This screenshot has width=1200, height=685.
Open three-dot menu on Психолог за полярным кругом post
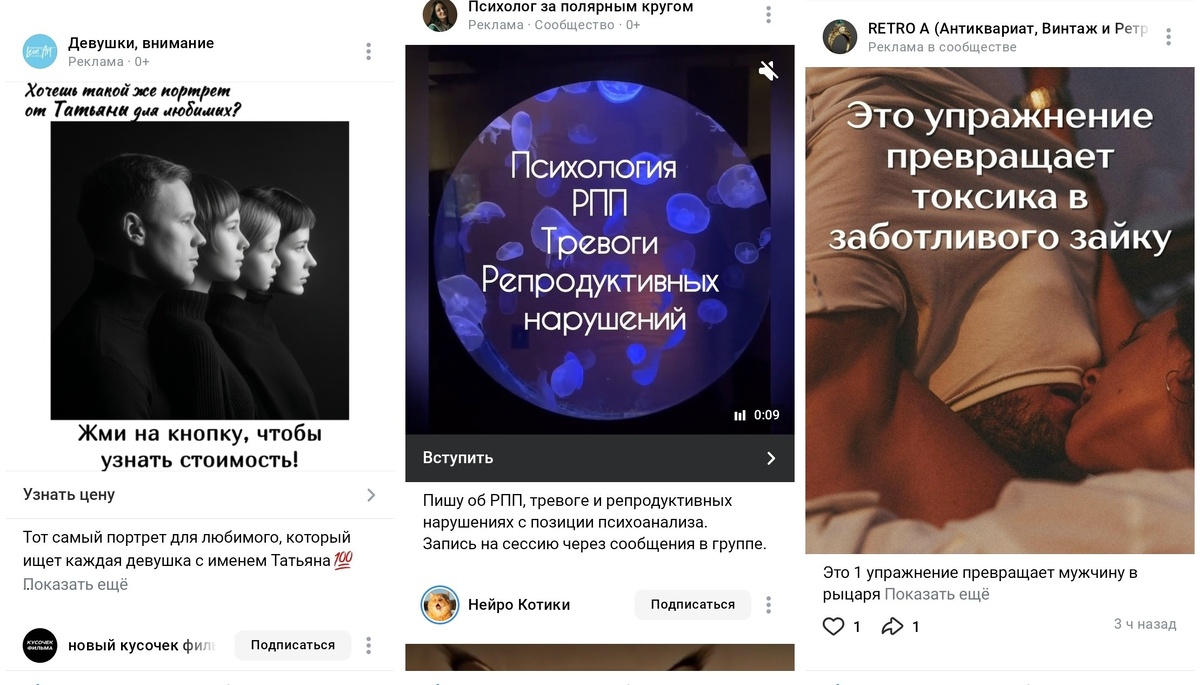(x=768, y=15)
